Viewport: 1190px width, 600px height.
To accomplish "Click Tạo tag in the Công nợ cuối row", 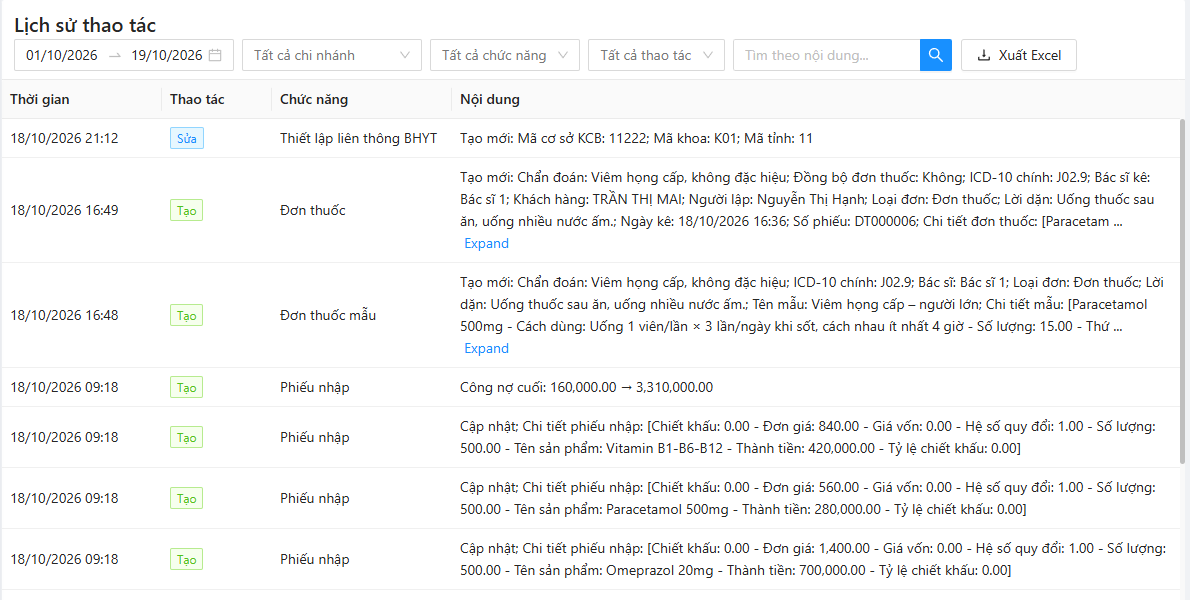I will 187,388.
